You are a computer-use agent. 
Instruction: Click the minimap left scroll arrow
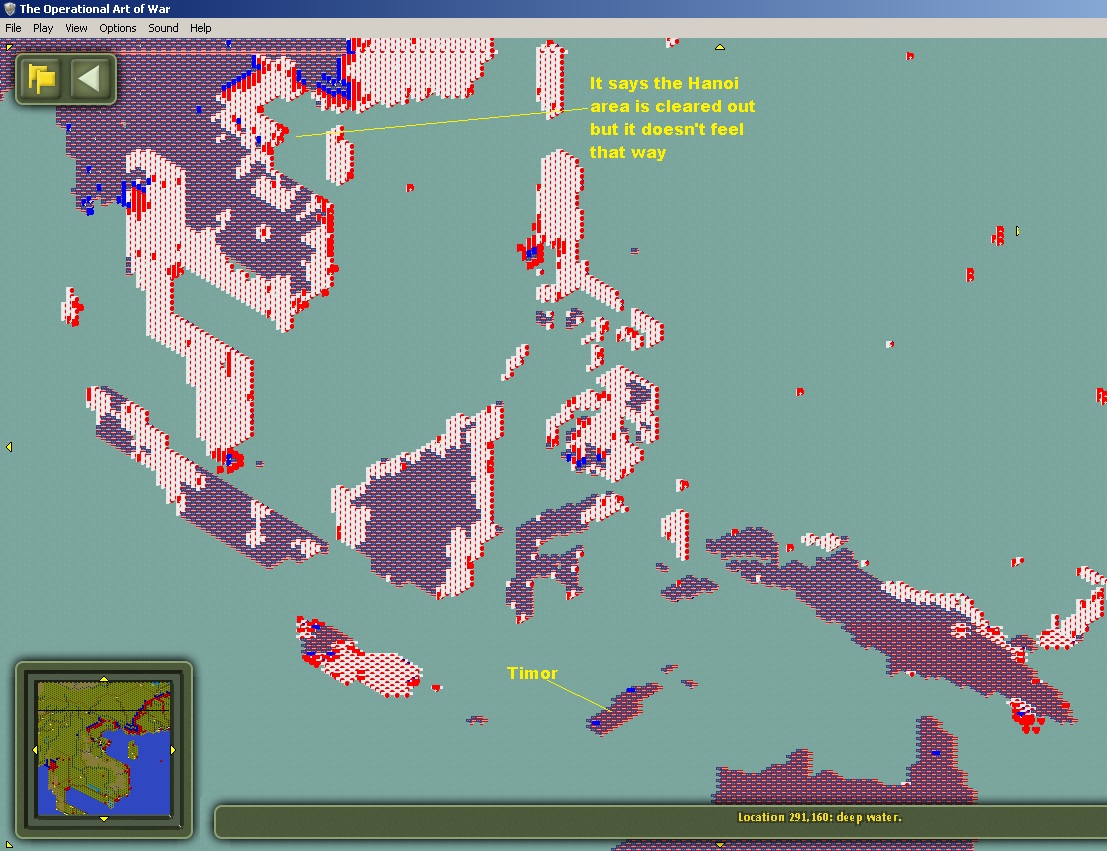click(x=35, y=749)
